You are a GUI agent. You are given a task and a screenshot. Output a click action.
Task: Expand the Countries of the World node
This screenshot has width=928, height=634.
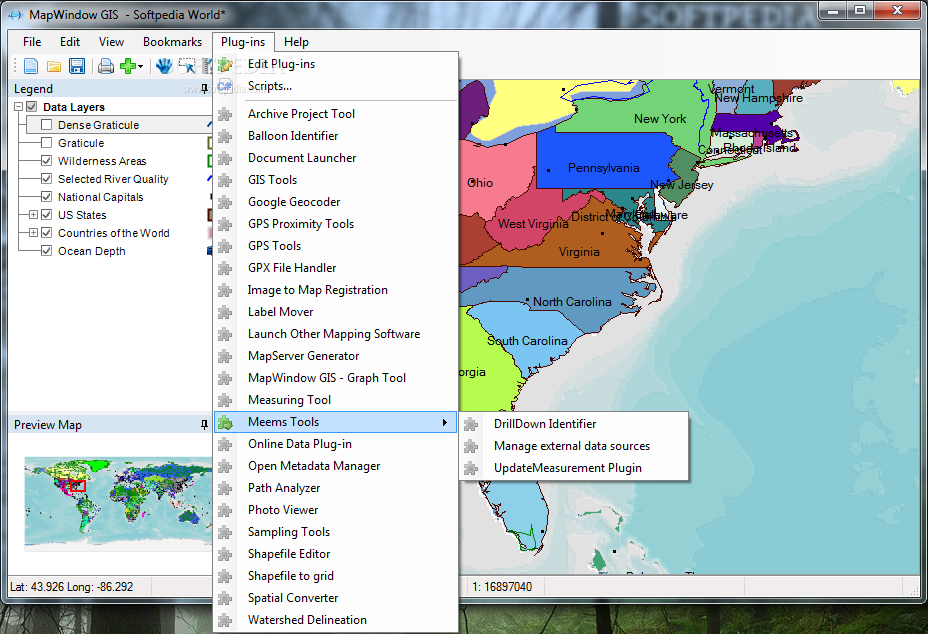(33, 233)
